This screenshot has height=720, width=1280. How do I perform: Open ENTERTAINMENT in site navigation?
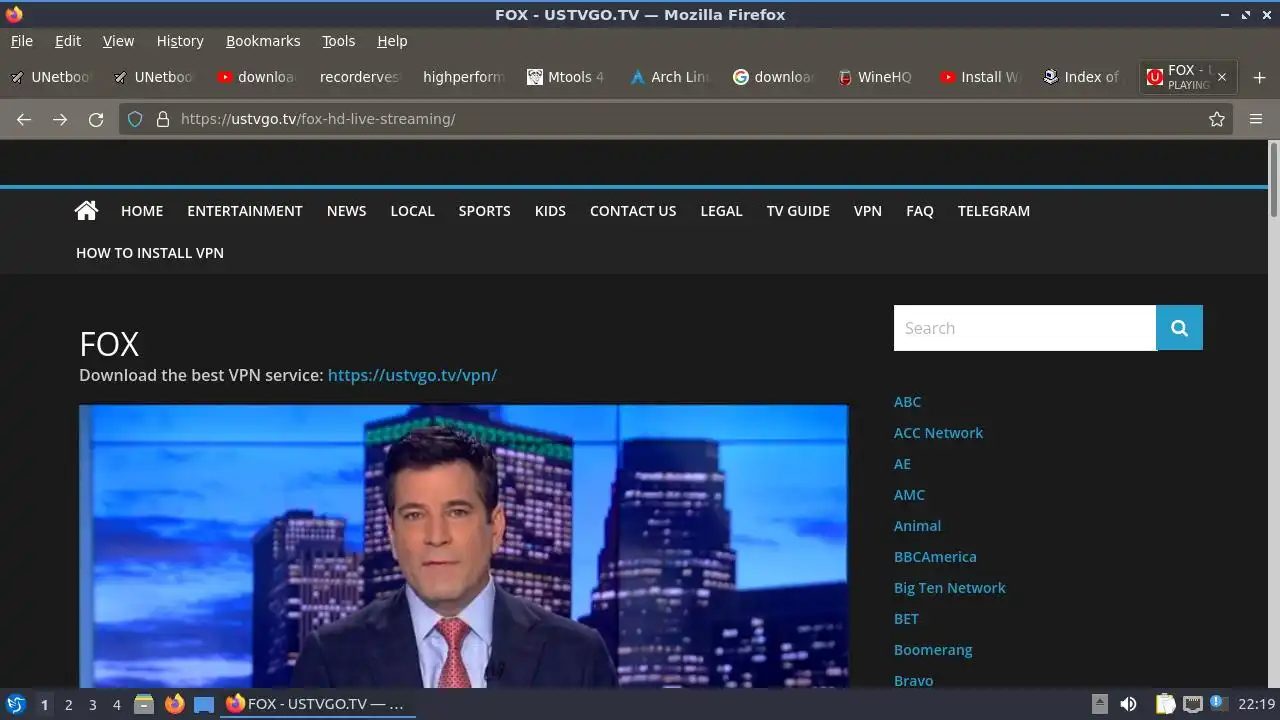245,211
